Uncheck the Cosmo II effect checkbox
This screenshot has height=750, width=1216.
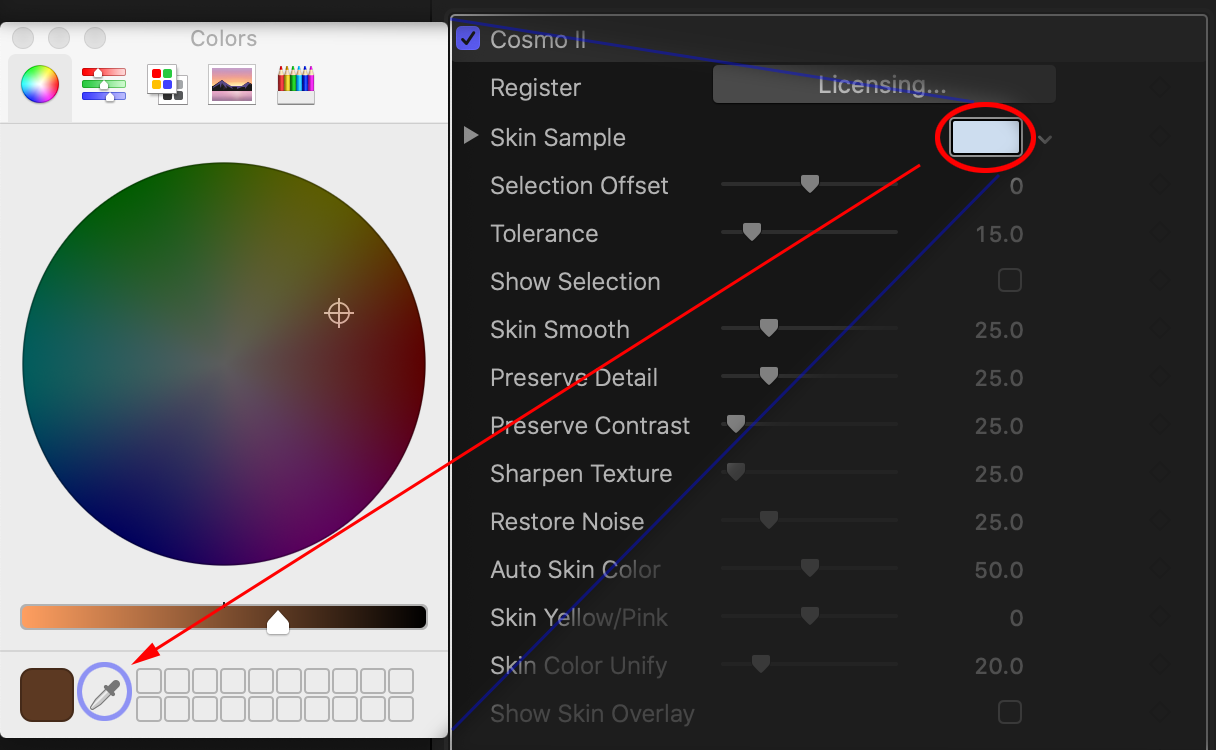(467, 39)
